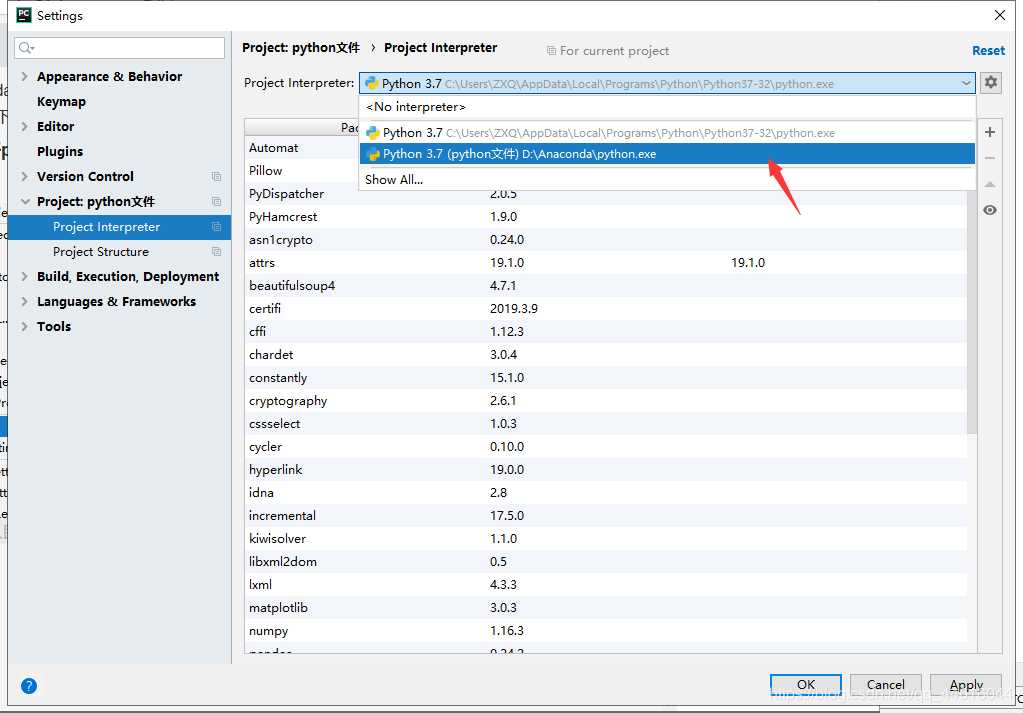Choose Show All... in interpreter list
This screenshot has width=1023, height=713.
[667, 179]
